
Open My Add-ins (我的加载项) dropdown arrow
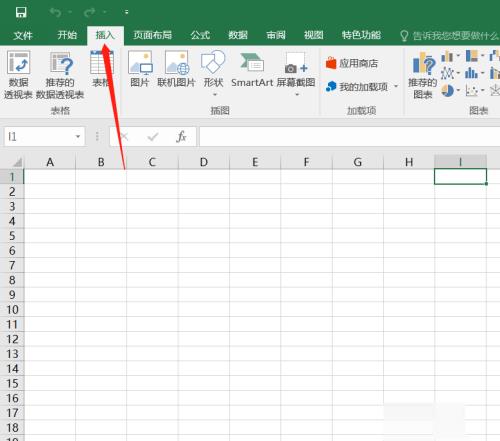coord(396,87)
